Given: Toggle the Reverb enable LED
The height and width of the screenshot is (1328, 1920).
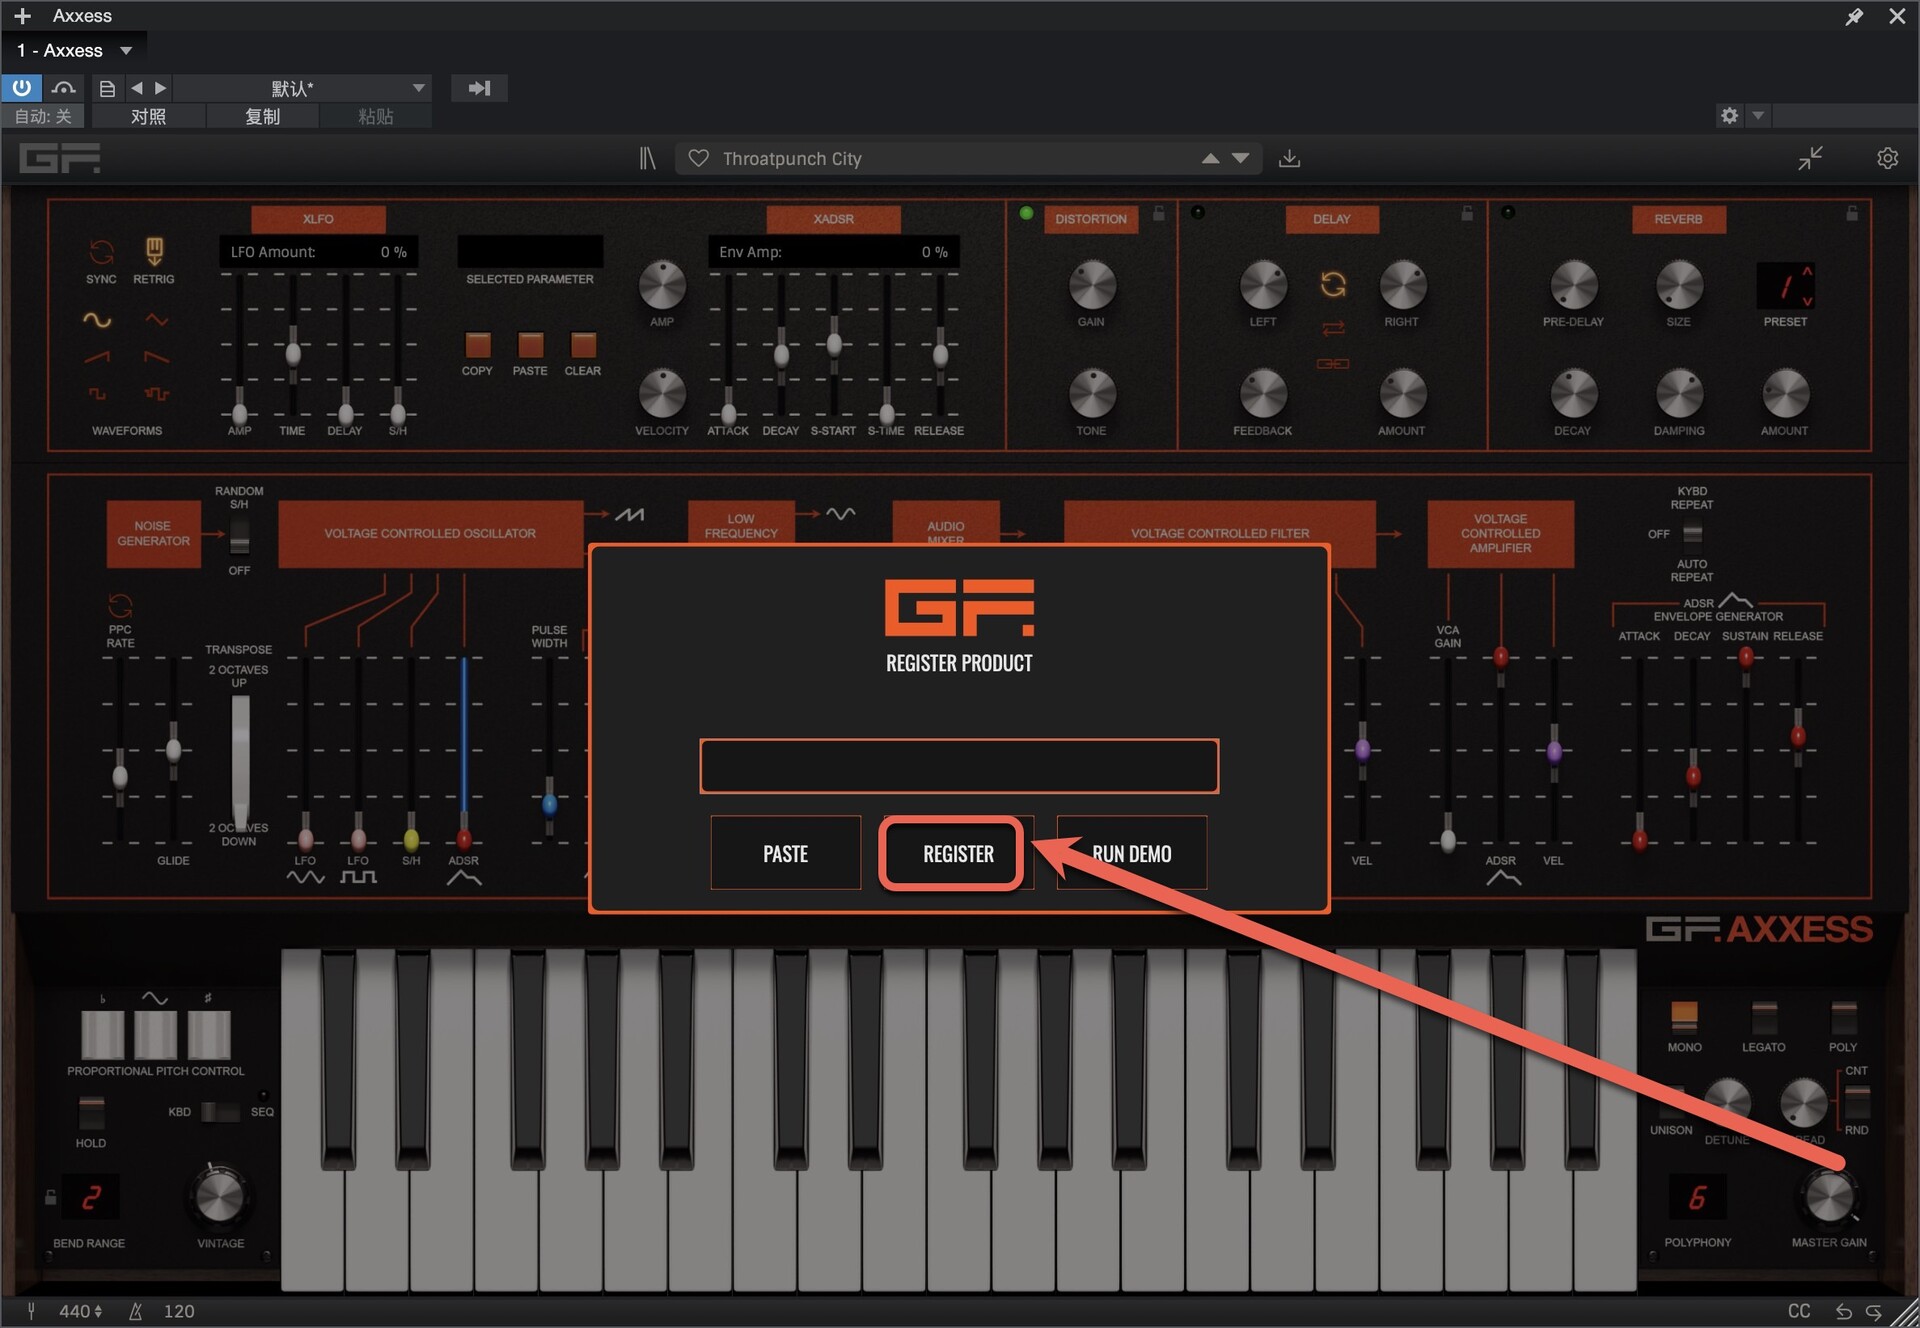Looking at the screenshot, I should point(1508,213).
